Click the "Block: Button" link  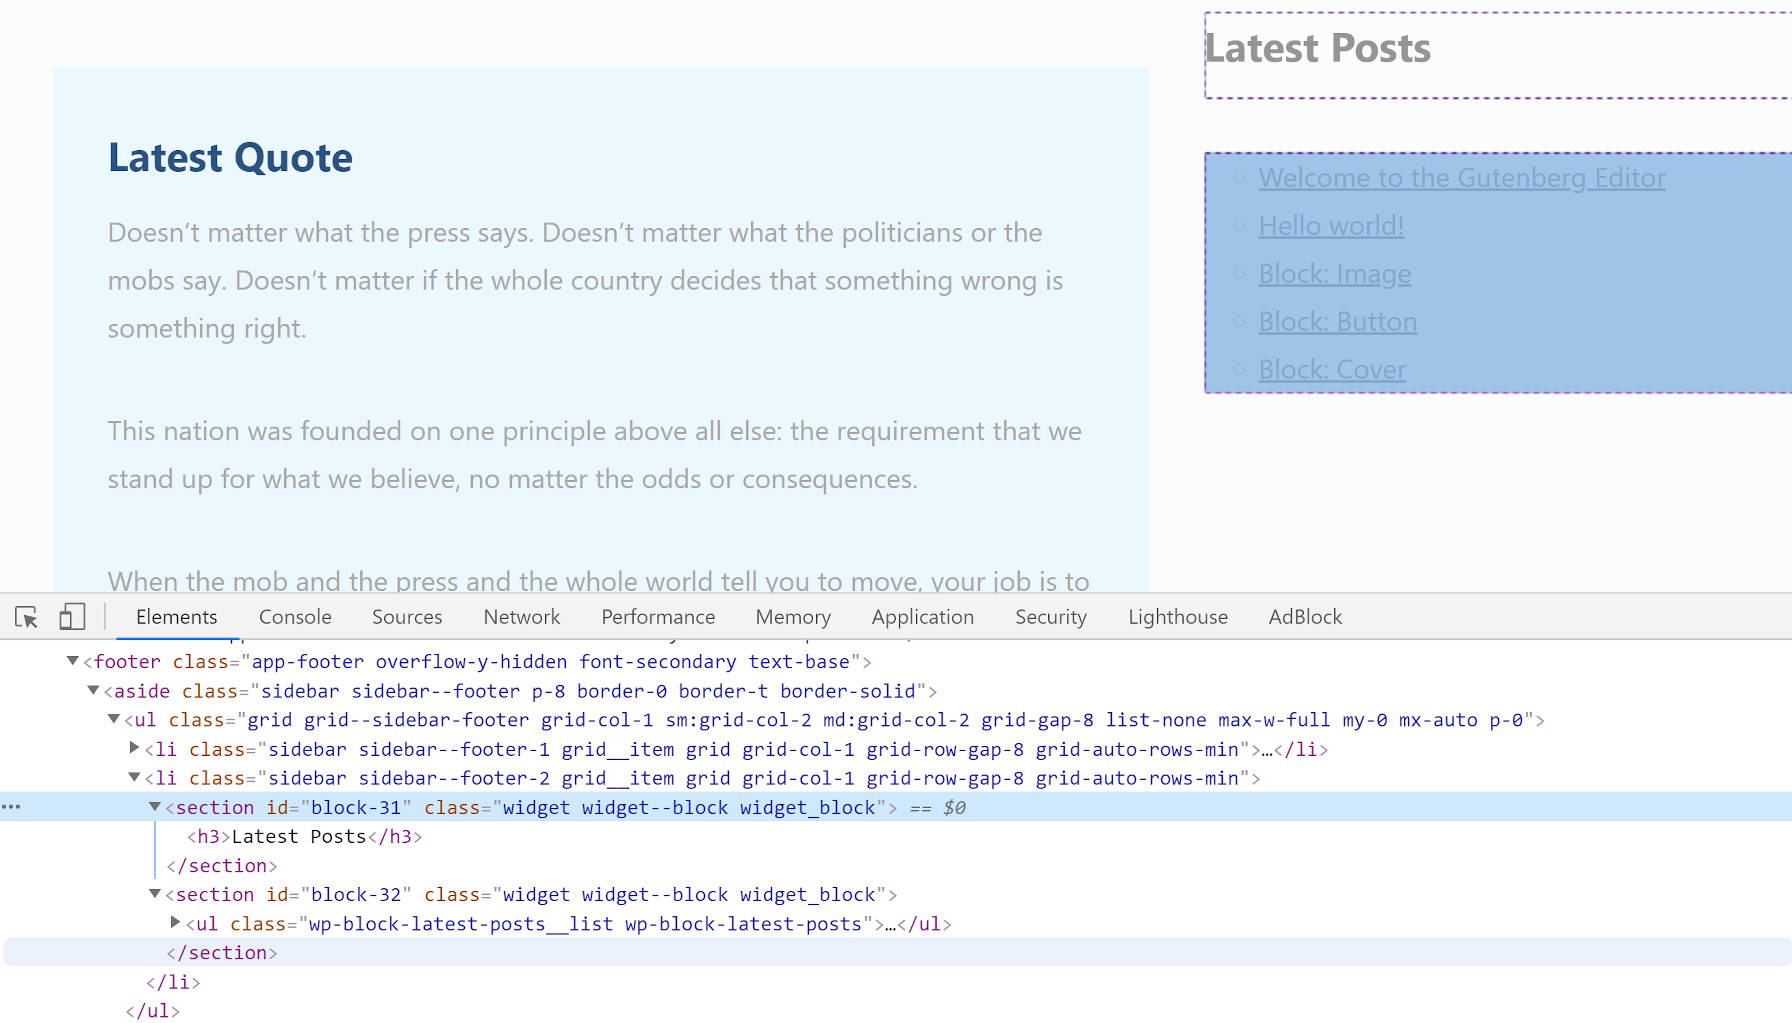pos(1337,321)
